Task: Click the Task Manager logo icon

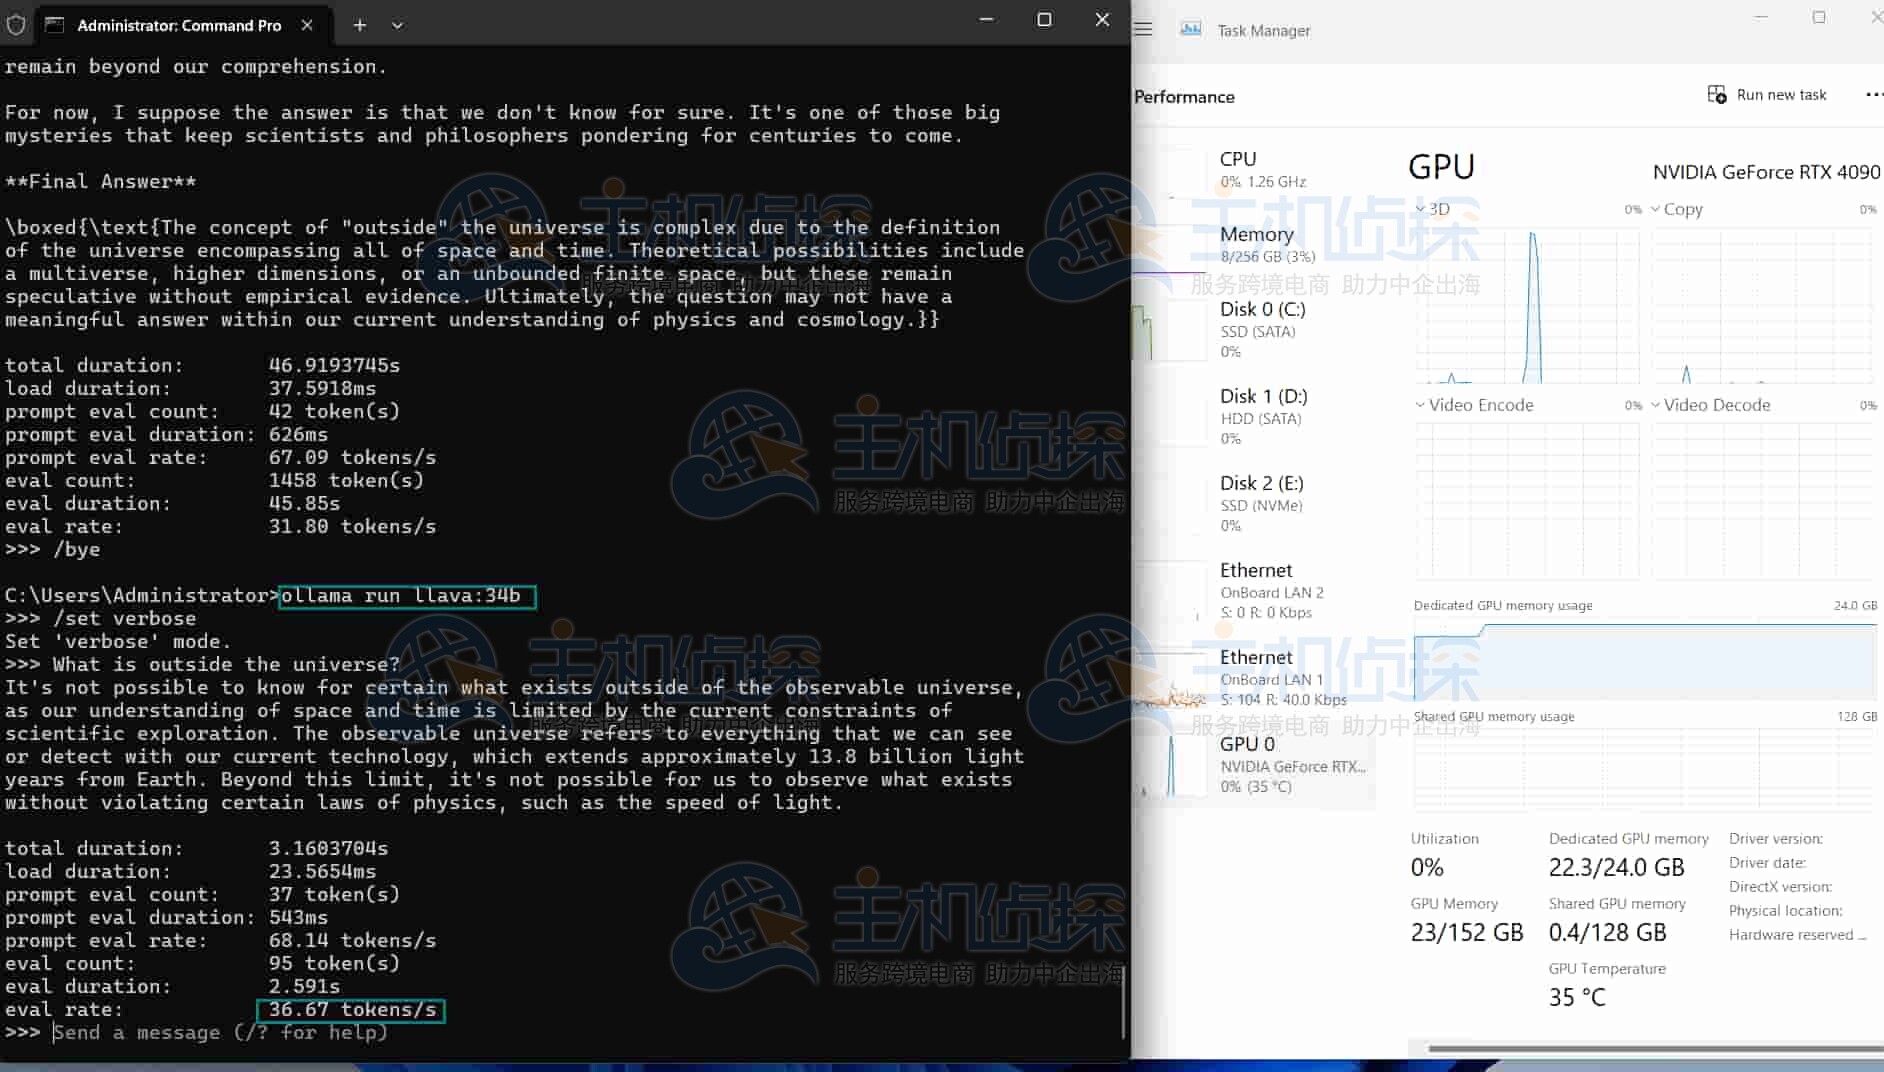Action: point(1191,29)
